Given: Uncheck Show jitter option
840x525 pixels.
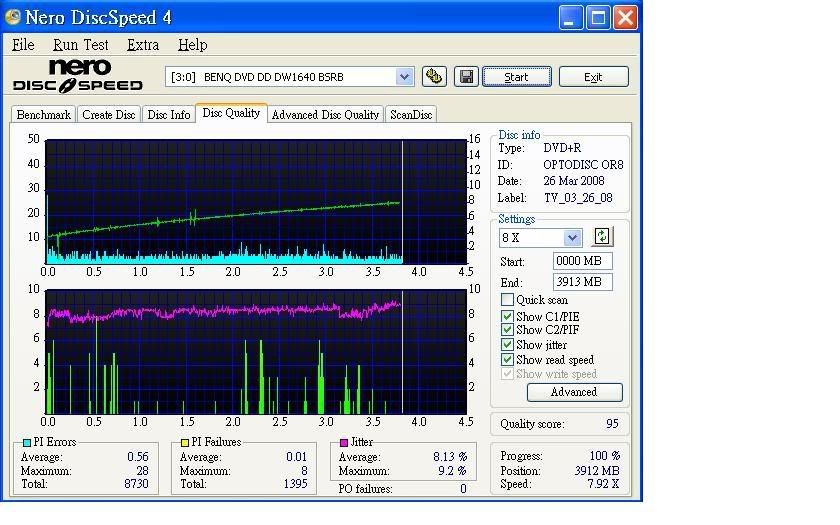Looking at the screenshot, I should pos(507,344).
